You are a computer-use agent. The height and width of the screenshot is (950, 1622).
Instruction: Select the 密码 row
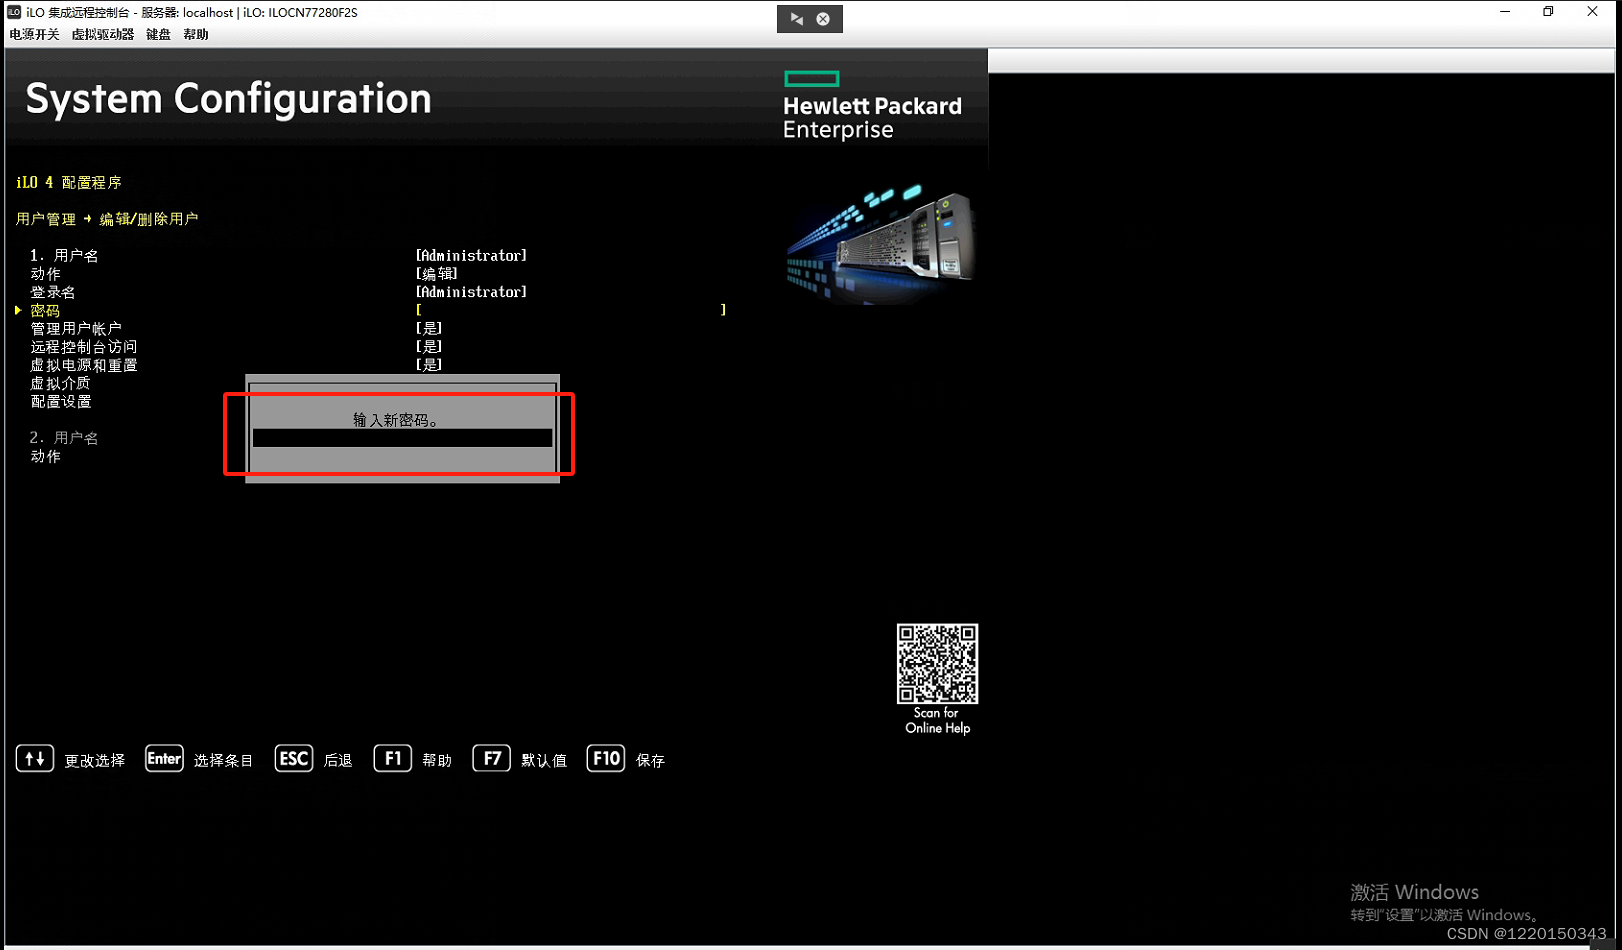[x=45, y=311]
